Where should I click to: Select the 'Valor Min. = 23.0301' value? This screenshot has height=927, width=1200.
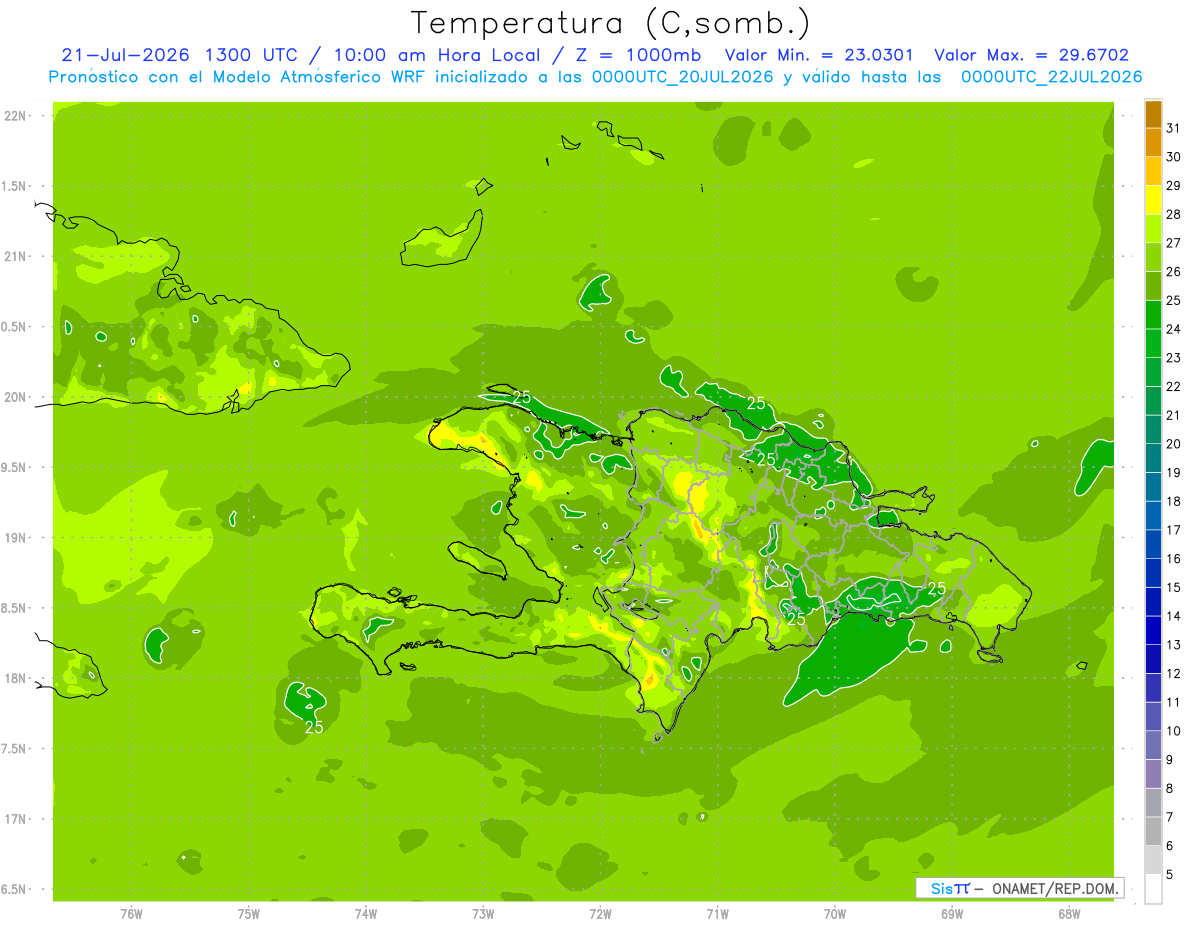tap(819, 55)
